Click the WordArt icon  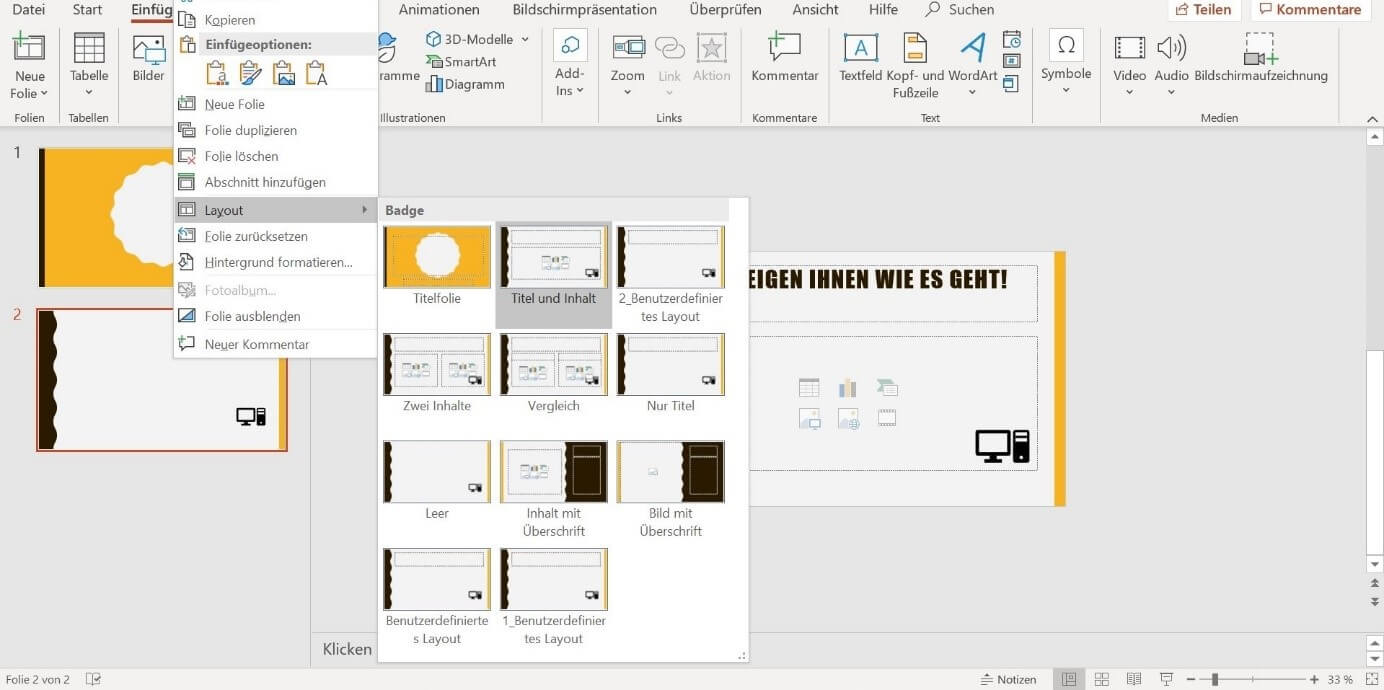pyautogui.click(x=973, y=47)
